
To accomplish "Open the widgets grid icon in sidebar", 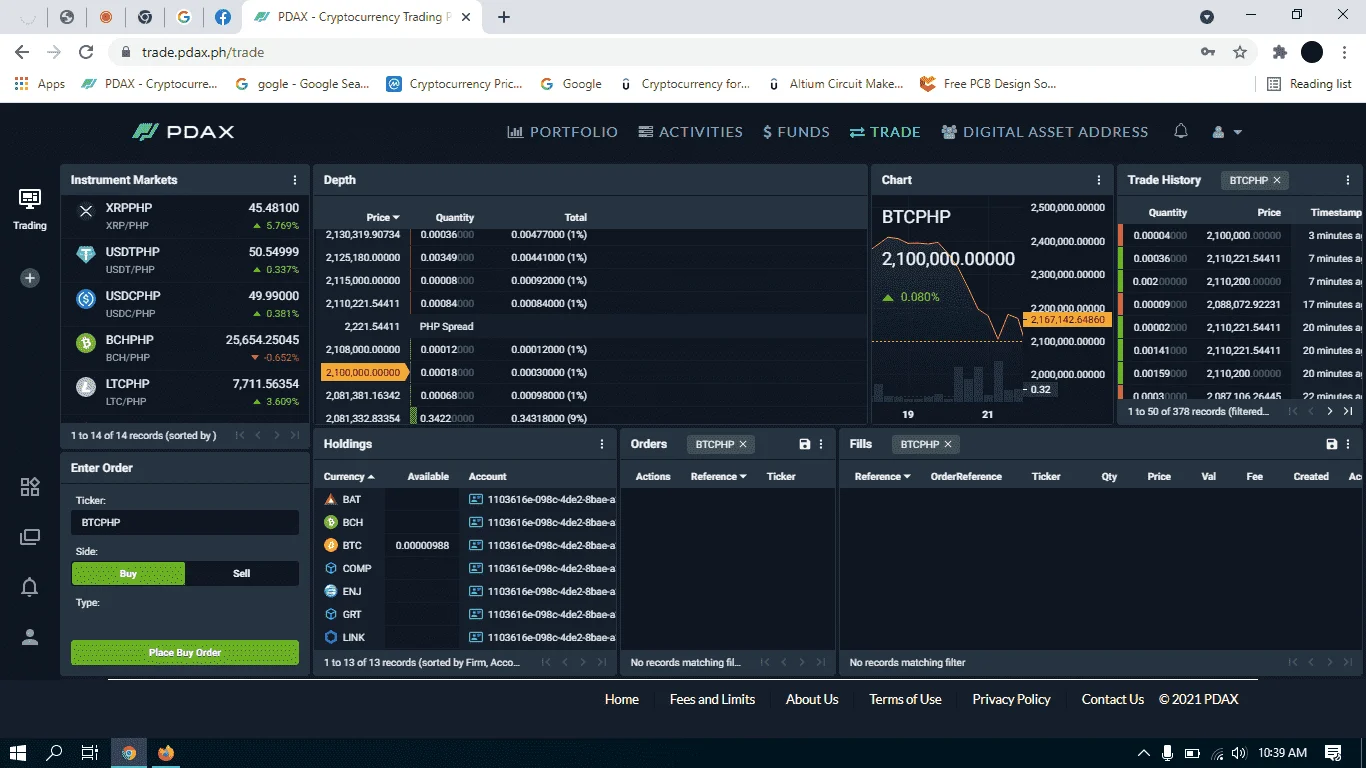I will point(30,487).
